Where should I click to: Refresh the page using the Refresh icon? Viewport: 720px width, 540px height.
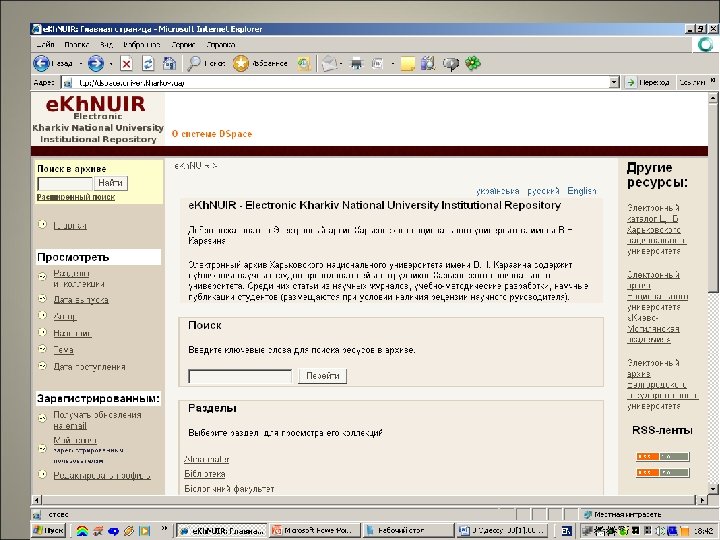click(x=148, y=63)
